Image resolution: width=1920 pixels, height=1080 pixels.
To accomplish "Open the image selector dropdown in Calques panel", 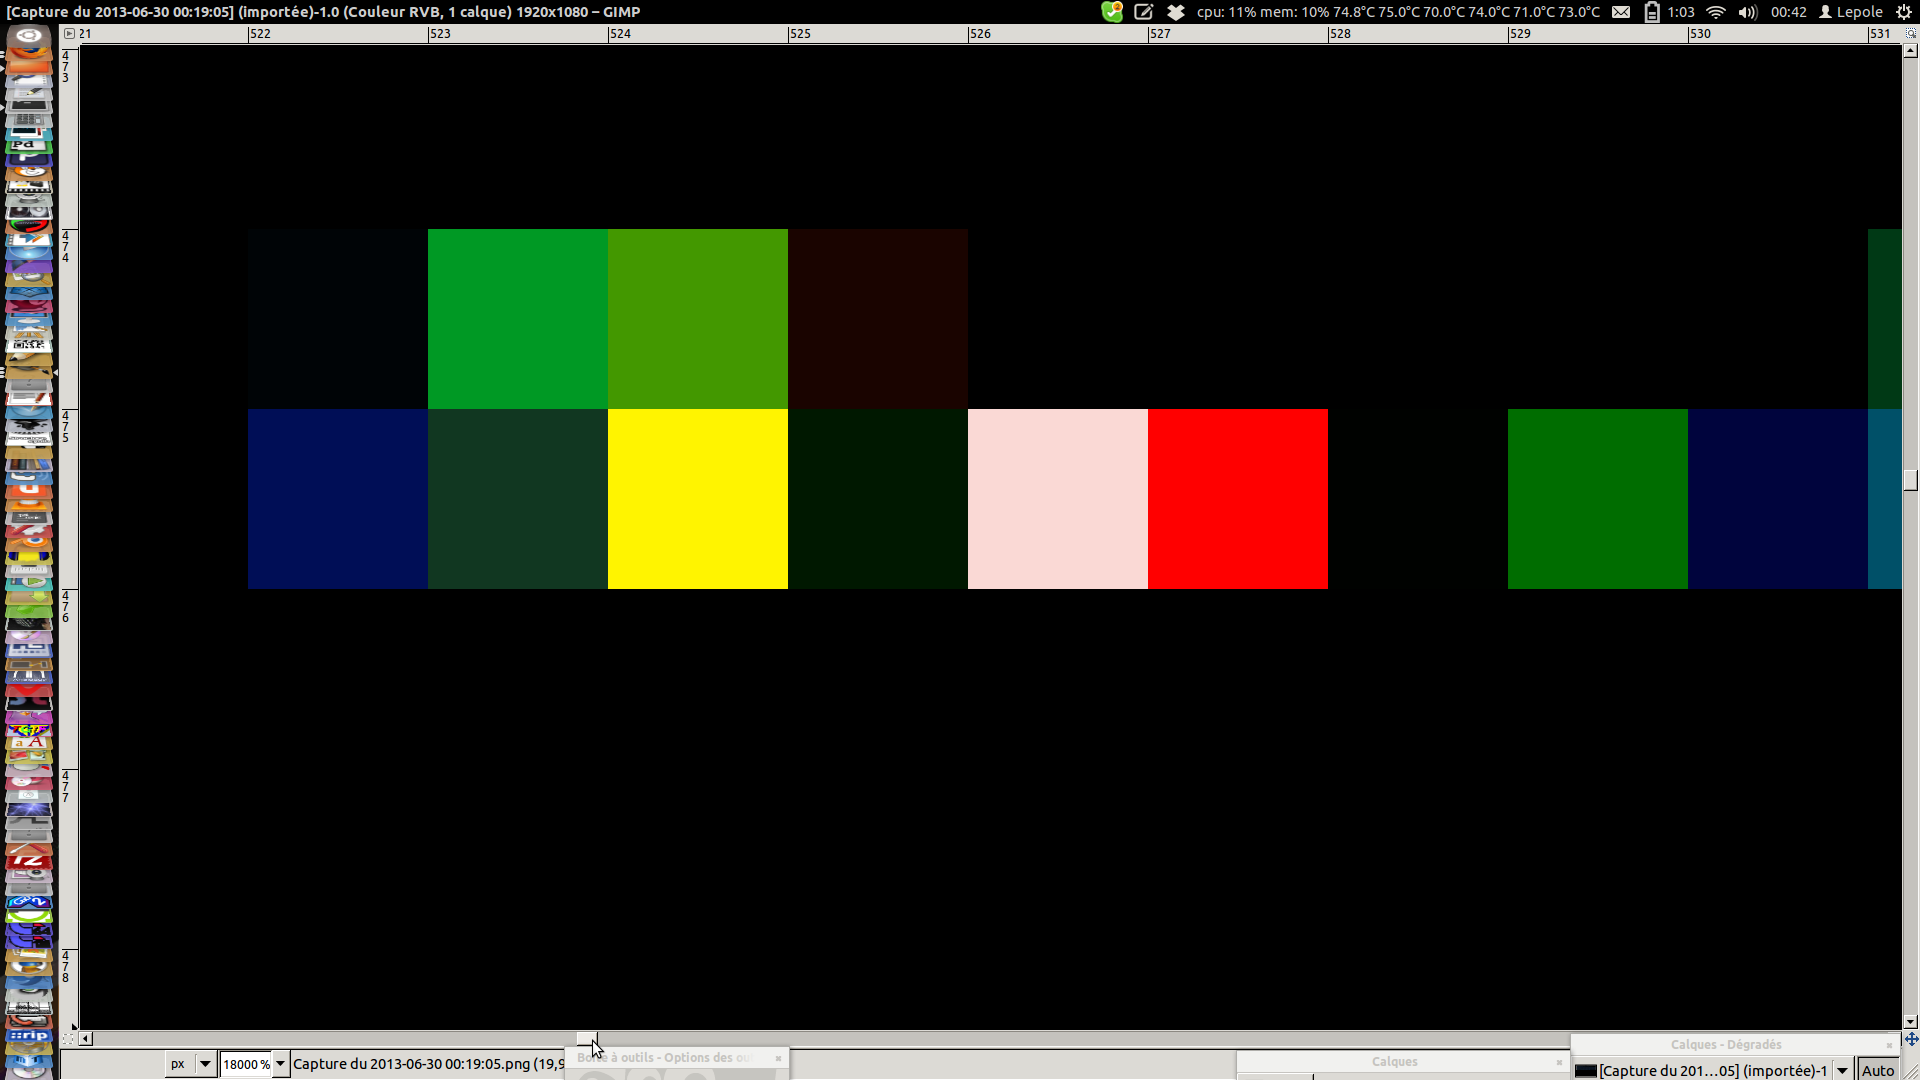I will point(1842,1071).
